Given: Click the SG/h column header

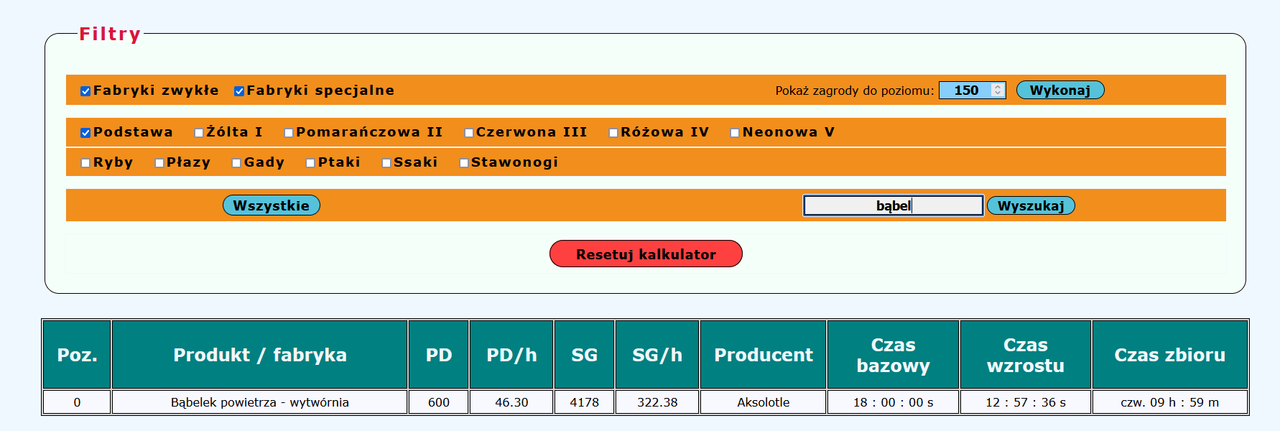Looking at the screenshot, I should point(657,355).
